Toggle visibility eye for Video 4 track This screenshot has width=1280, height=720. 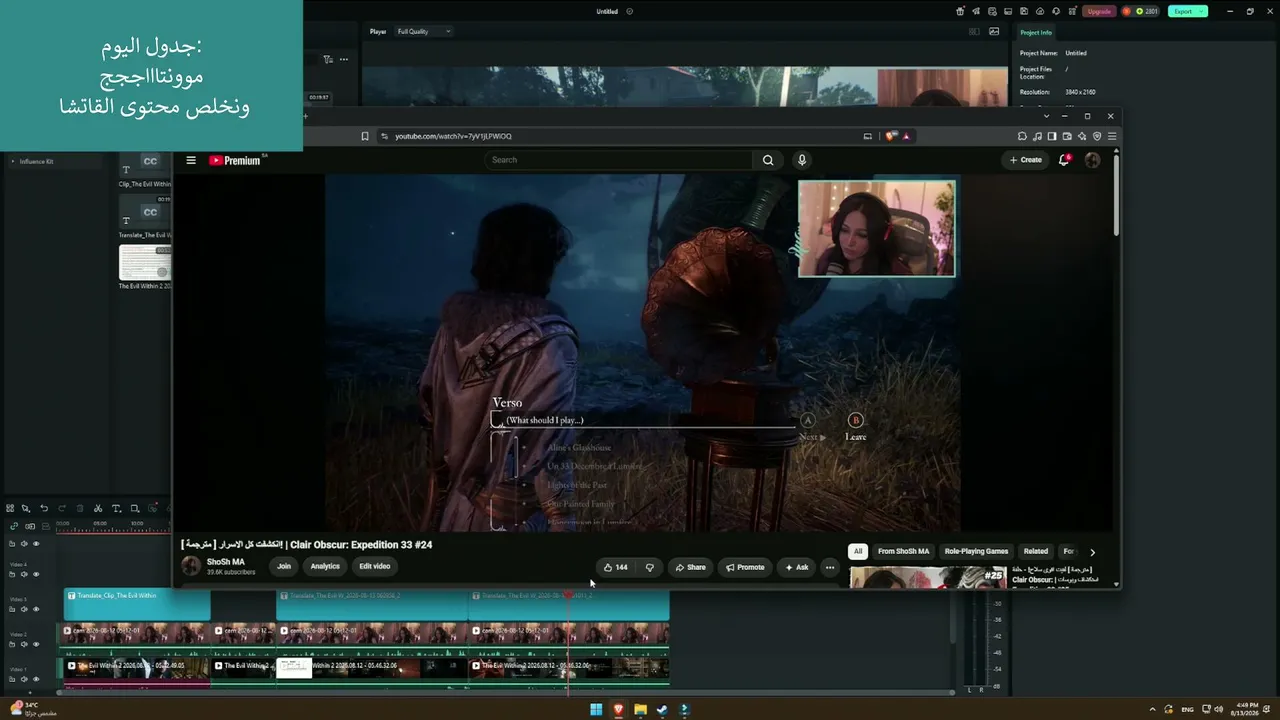click(36, 574)
